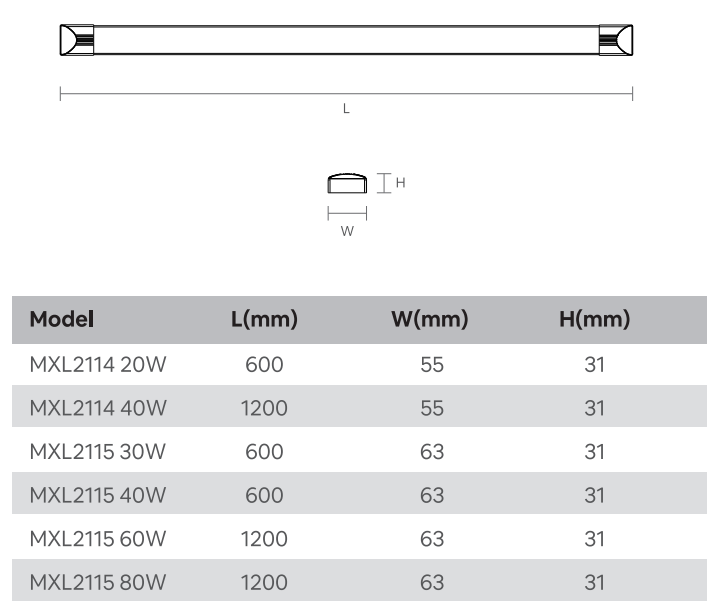Click the long fixture body drawing
Viewport: 713px width, 608px height.
click(346, 40)
